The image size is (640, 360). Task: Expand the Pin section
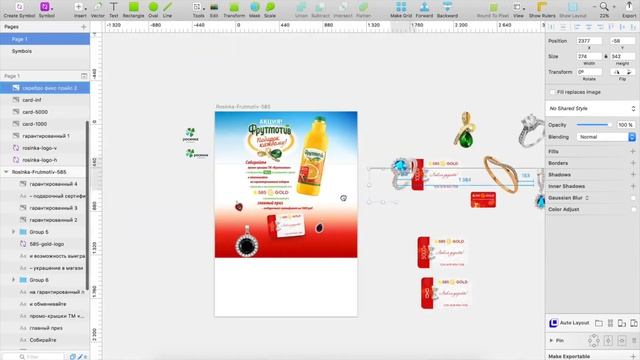click(x=551, y=340)
